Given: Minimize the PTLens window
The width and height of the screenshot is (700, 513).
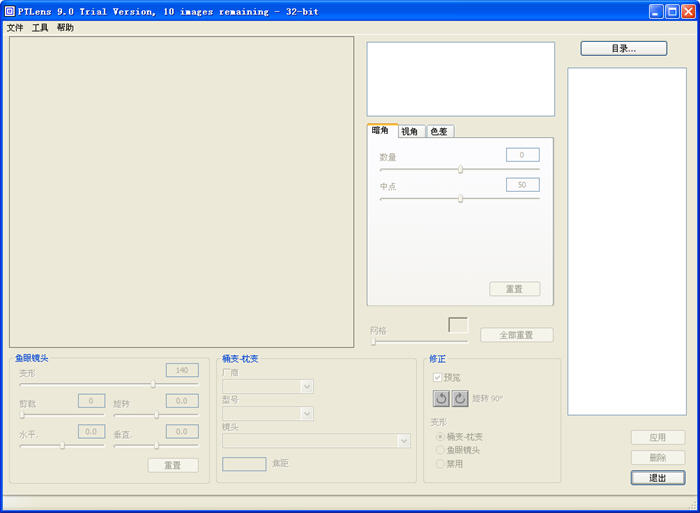Looking at the screenshot, I should 656,12.
